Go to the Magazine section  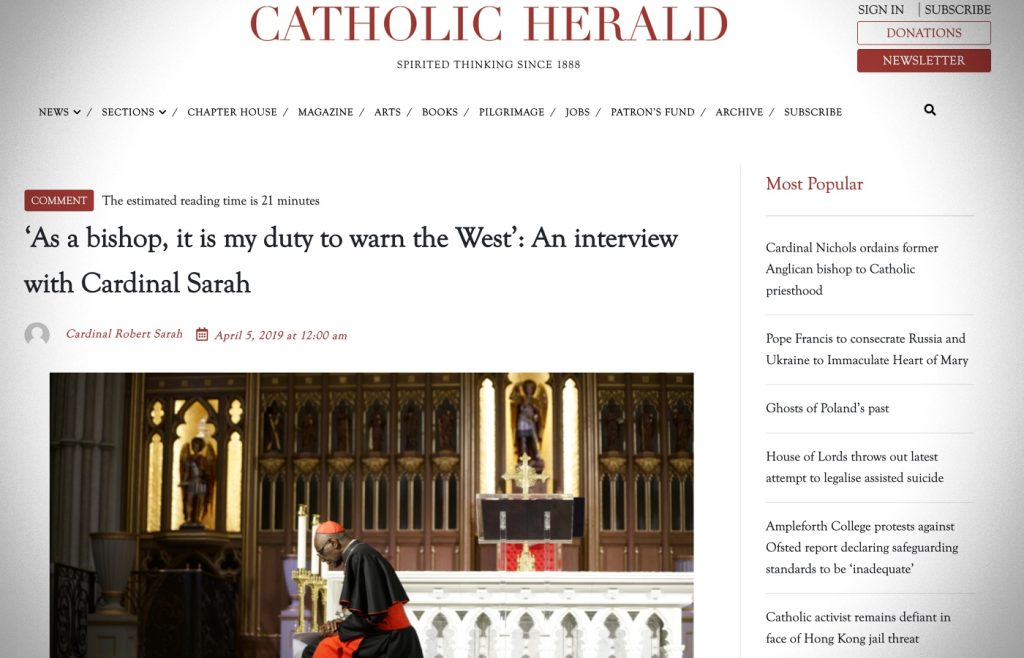[325, 112]
